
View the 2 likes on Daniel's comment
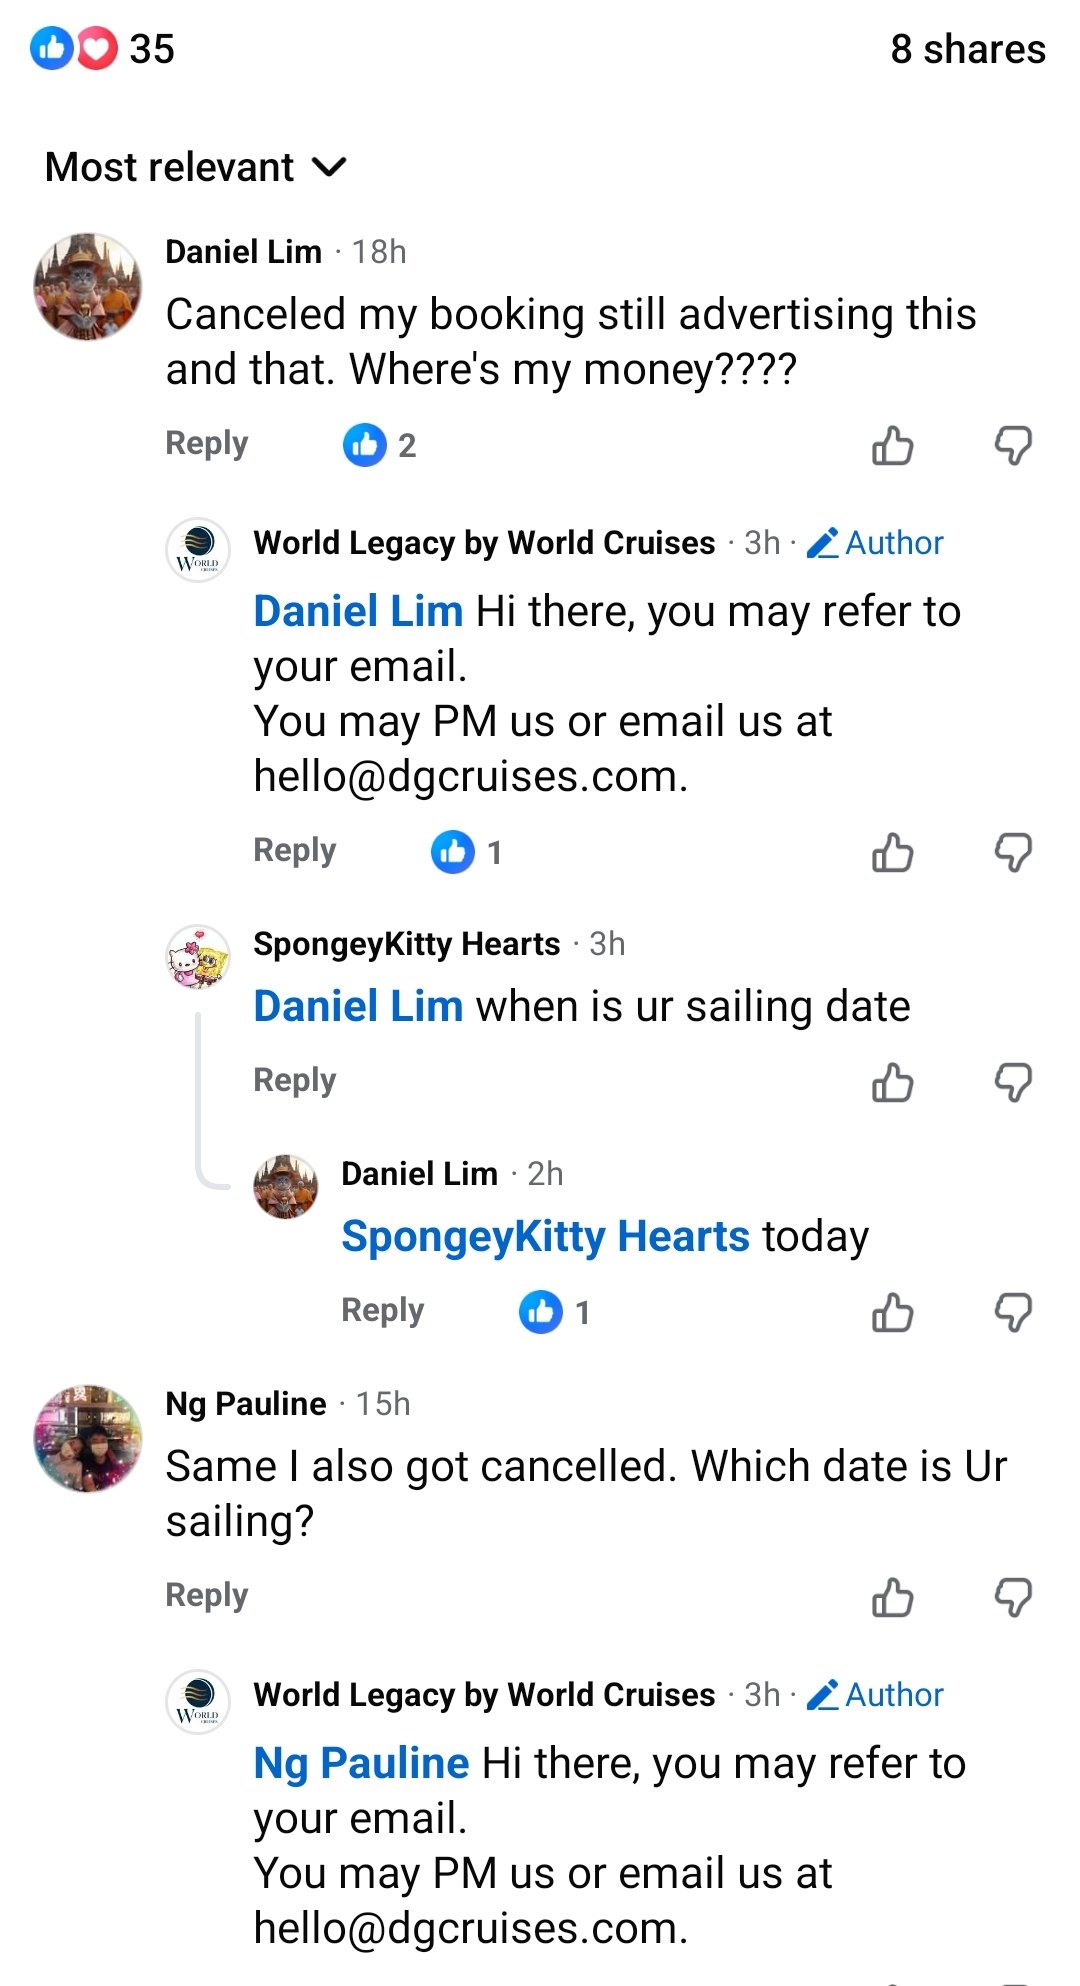click(x=380, y=445)
